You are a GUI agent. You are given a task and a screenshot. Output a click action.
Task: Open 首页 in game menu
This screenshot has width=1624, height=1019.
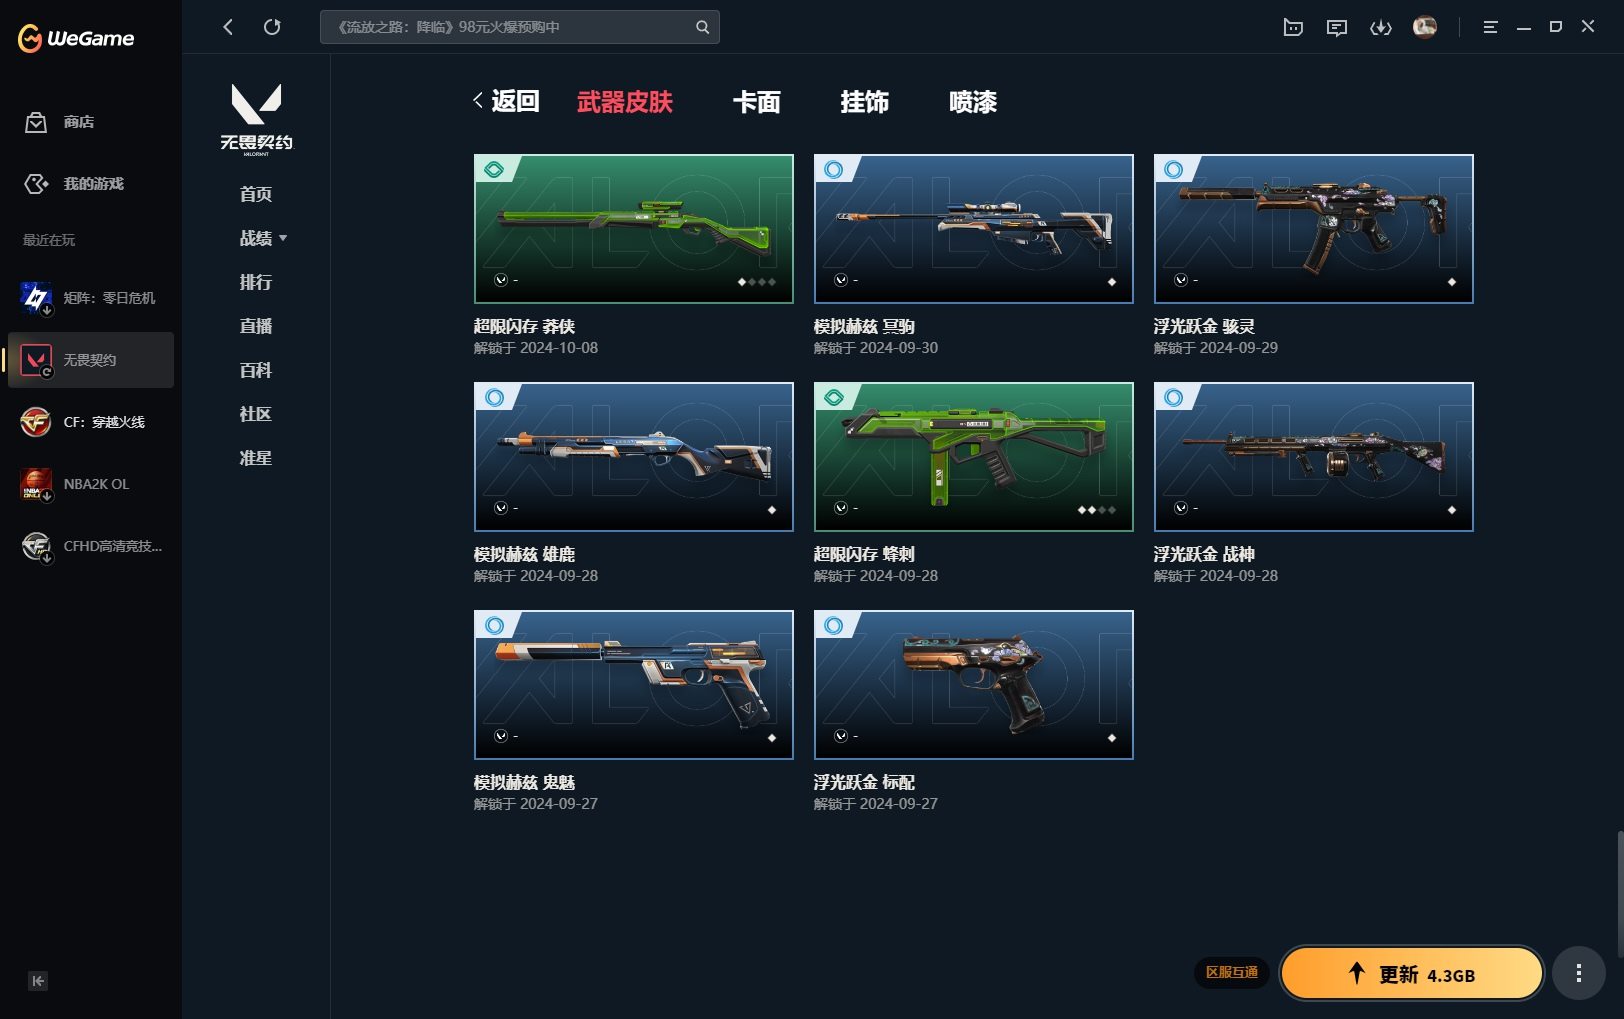click(256, 194)
